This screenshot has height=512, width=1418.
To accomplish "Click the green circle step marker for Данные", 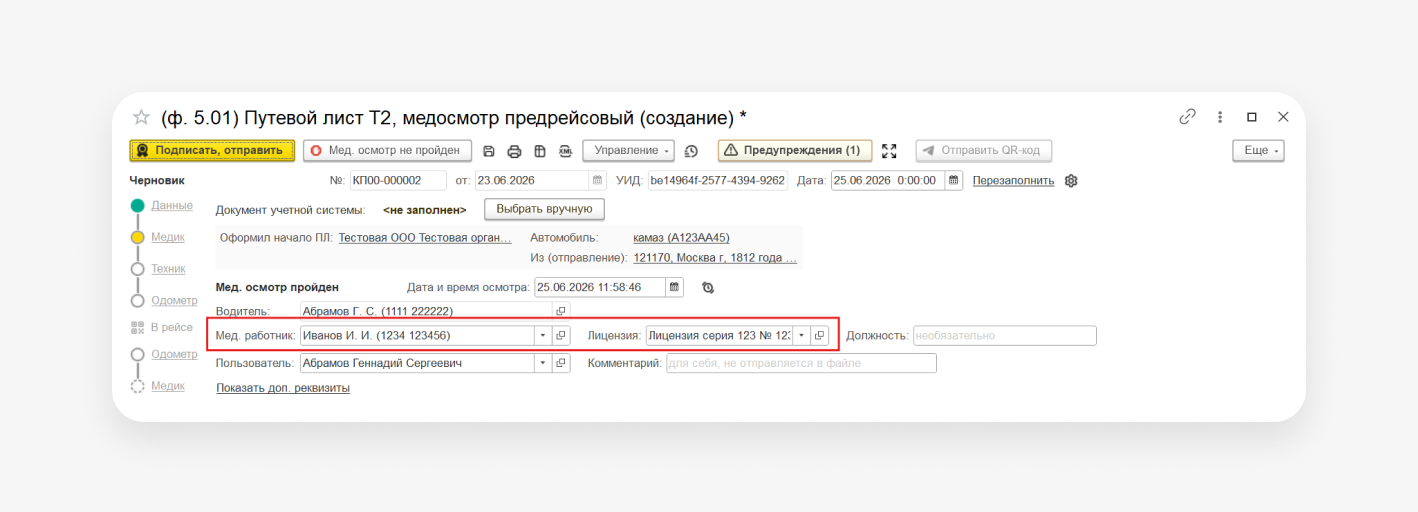I will coord(138,206).
